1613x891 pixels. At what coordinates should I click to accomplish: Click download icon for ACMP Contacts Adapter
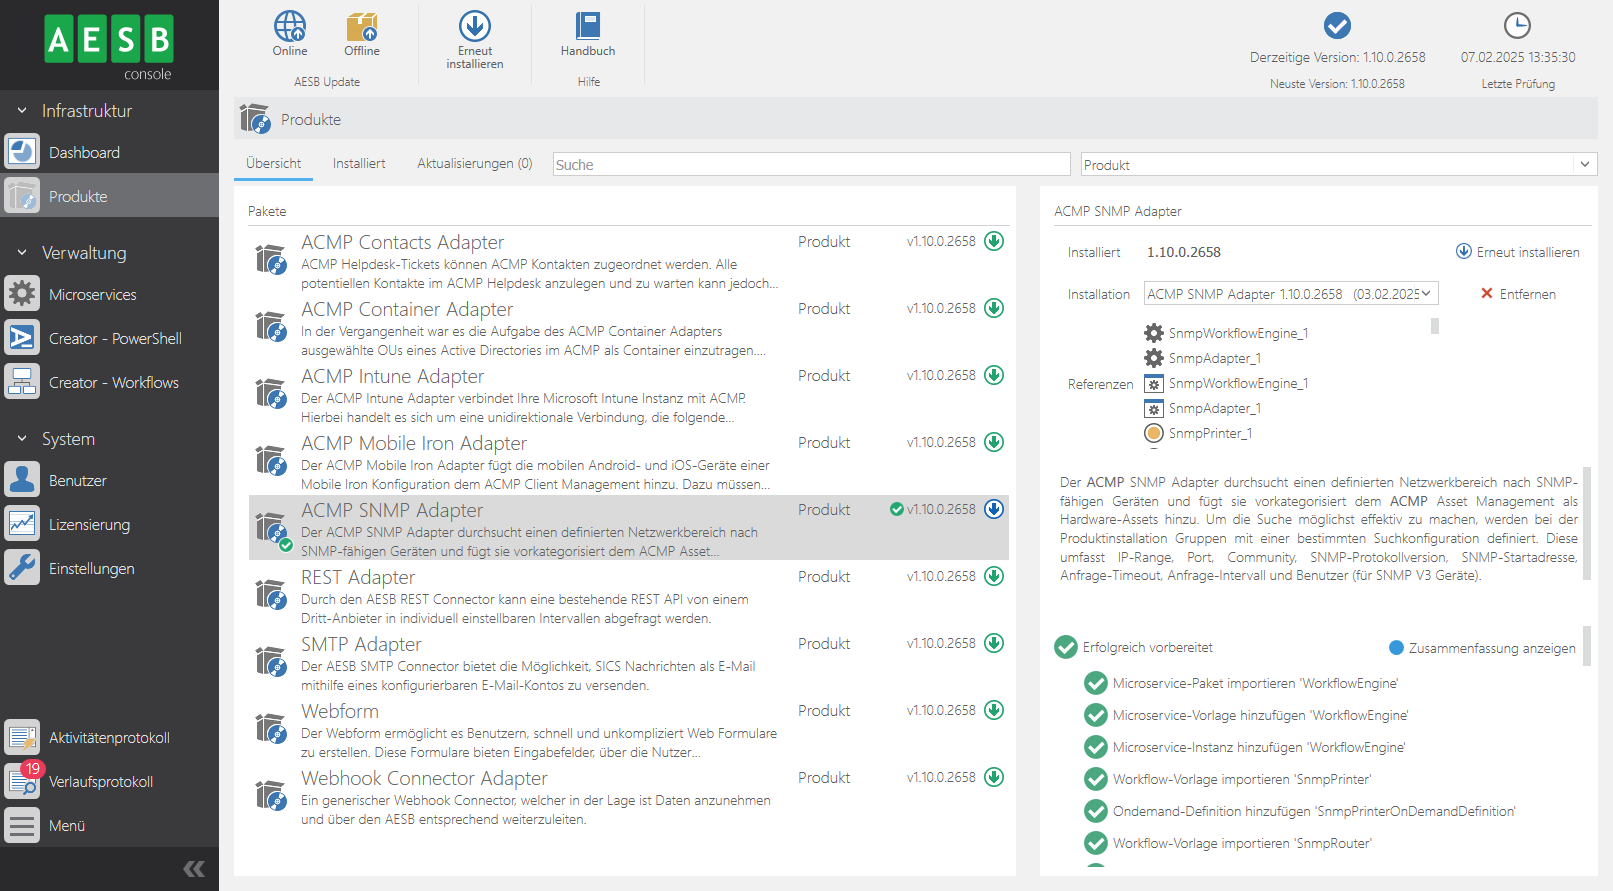coord(994,241)
